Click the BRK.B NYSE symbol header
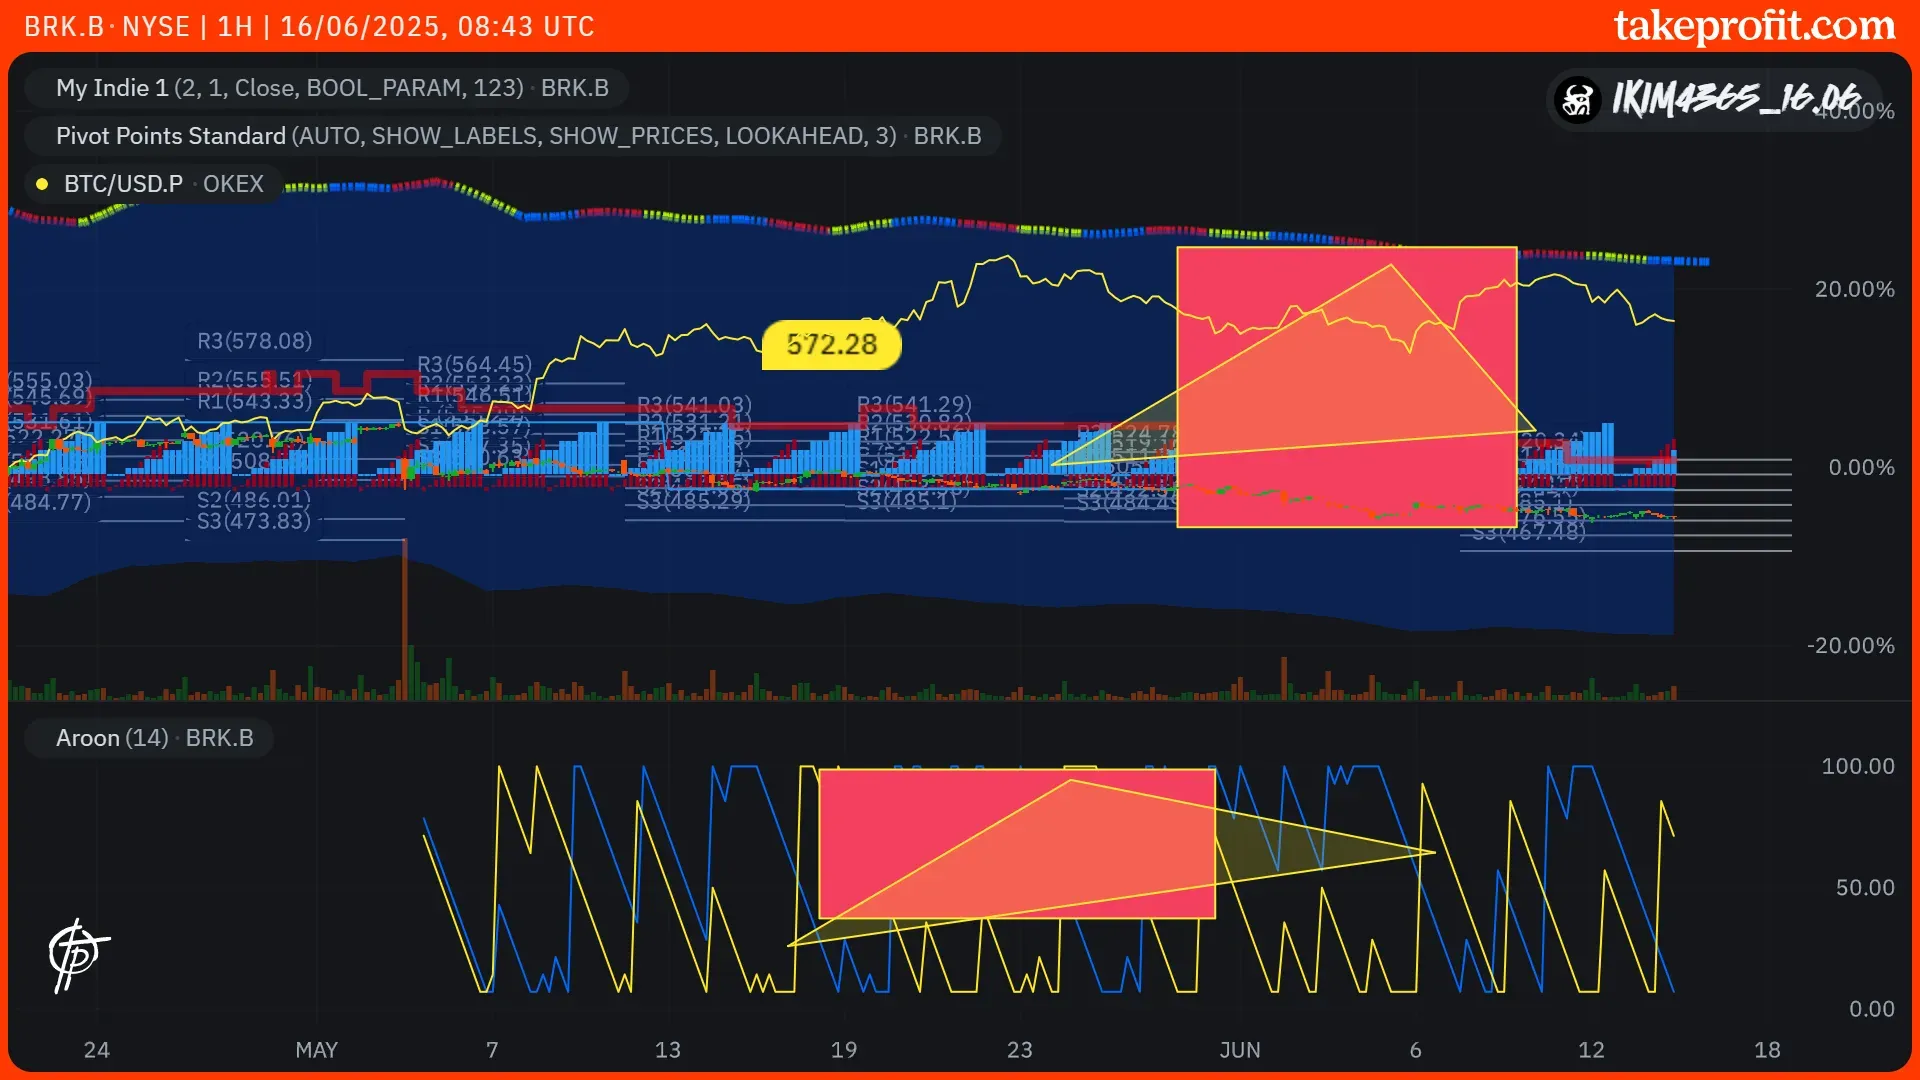The width and height of the screenshot is (1920, 1080). (x=106, y=26)
